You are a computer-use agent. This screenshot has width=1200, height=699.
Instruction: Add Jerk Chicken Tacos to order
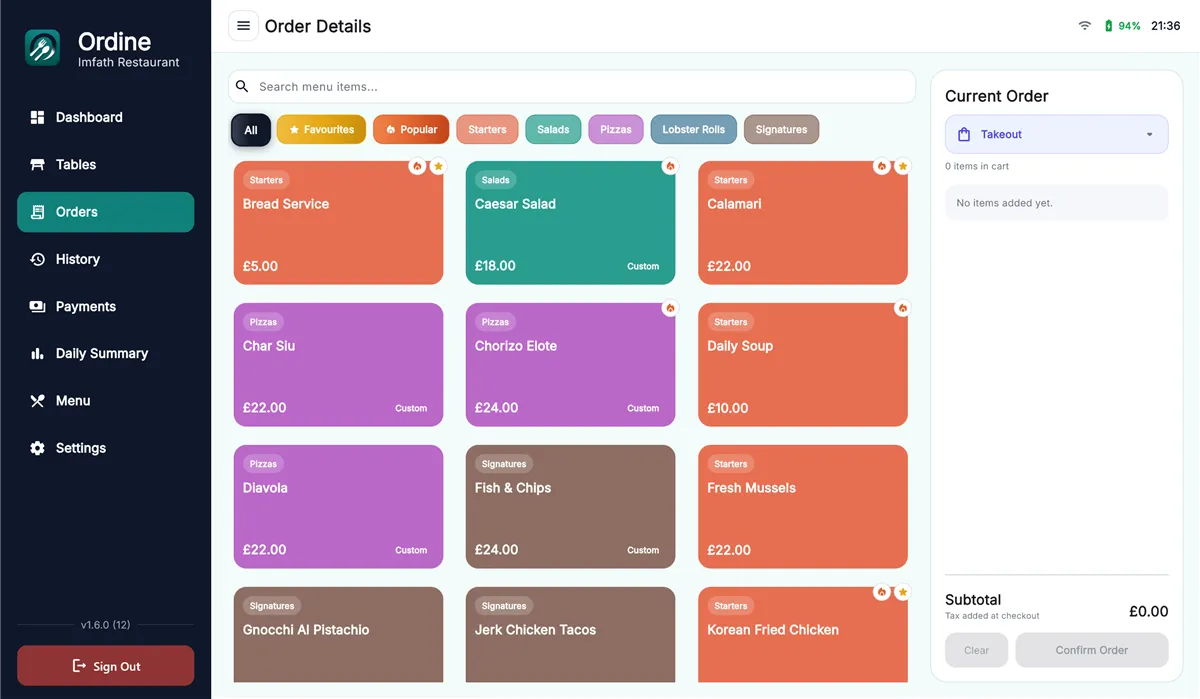tap(570, 635)
